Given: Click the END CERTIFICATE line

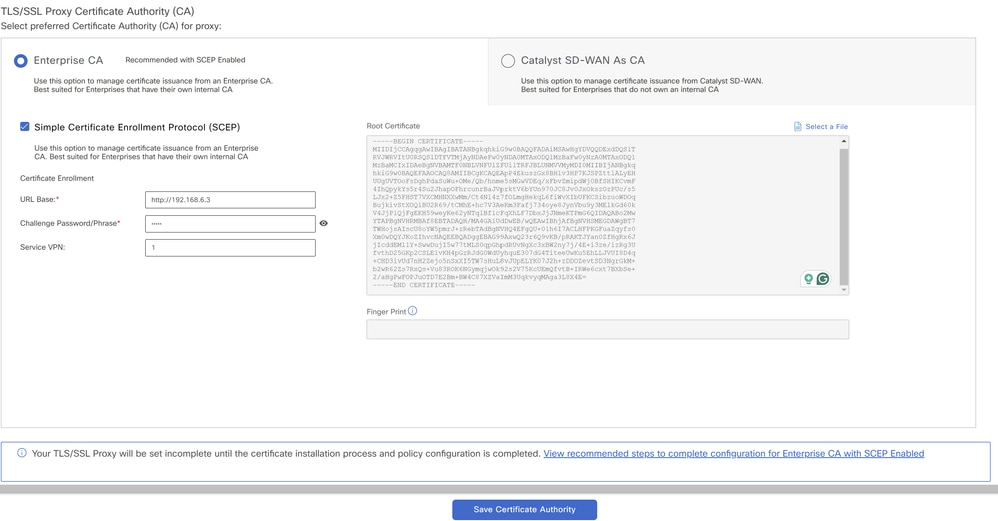Looking at the screenshot, I should 424,285.
